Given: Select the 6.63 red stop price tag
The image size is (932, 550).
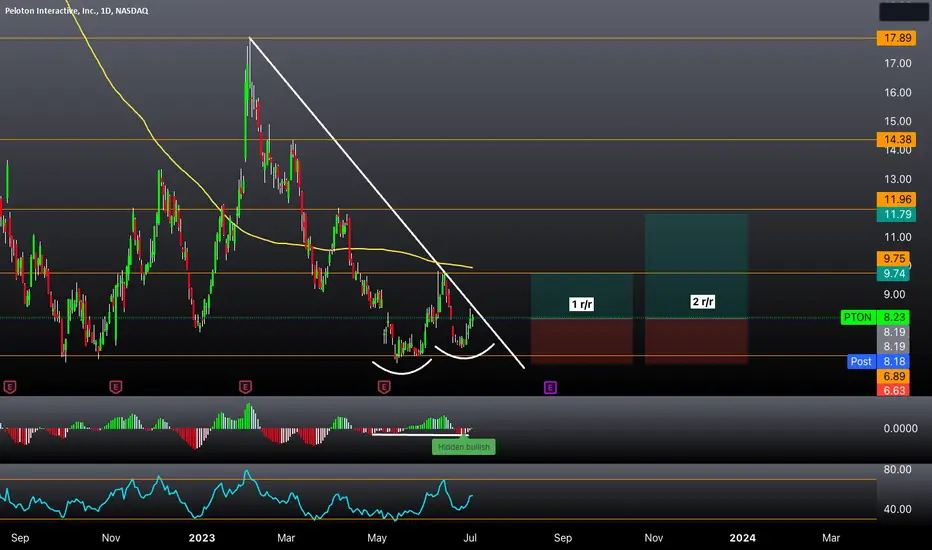Looking at the screenshot, I should (893, 390).
